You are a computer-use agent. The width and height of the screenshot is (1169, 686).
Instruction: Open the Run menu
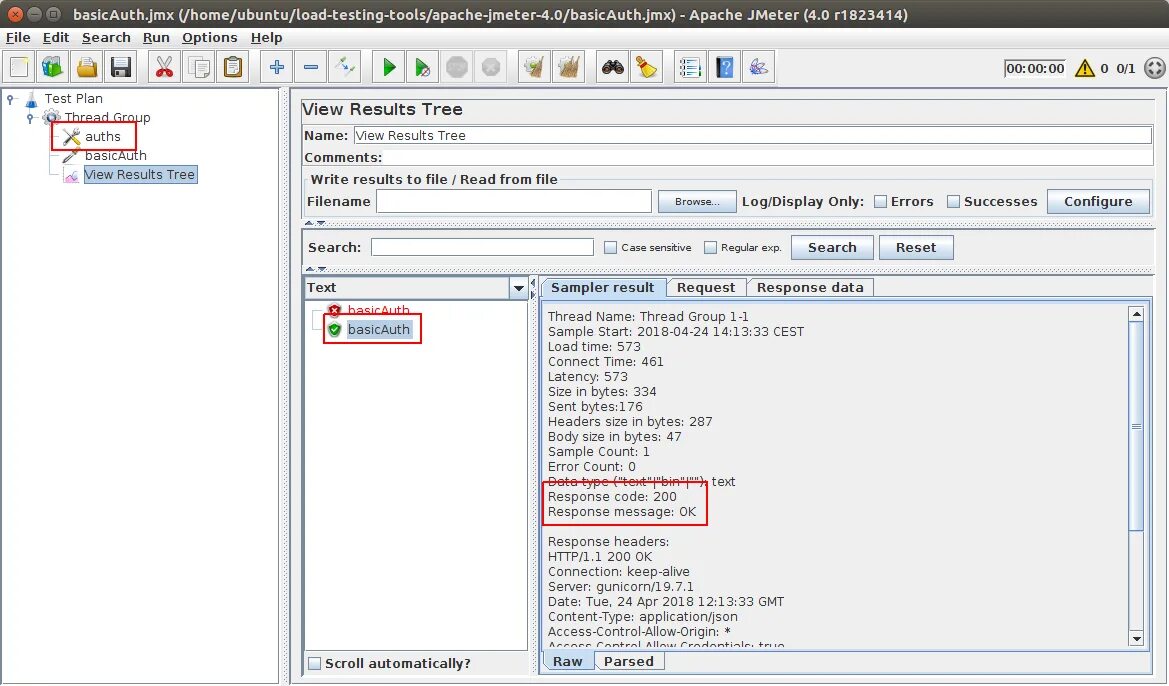click(x=157, y=37)
